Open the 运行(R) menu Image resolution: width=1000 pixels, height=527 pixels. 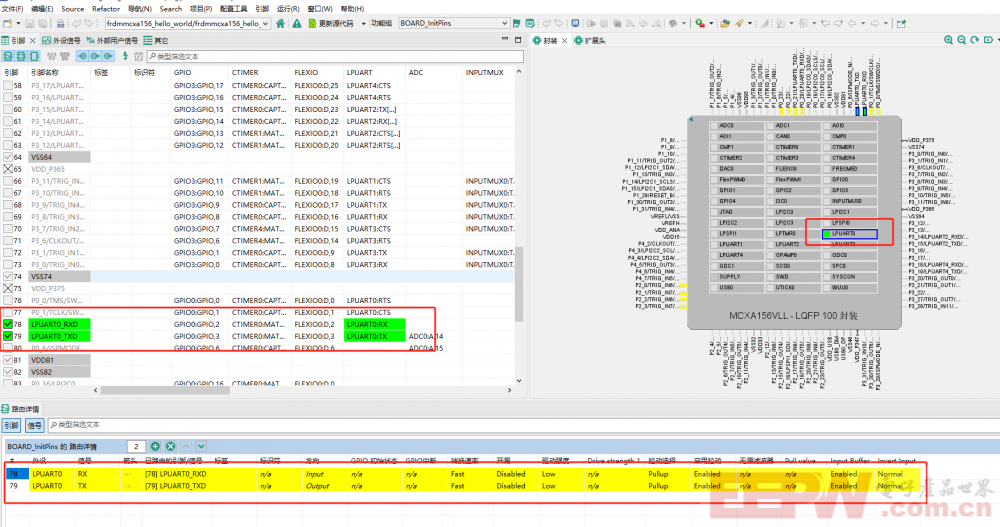pyautogui.click(x=288, y=9)
